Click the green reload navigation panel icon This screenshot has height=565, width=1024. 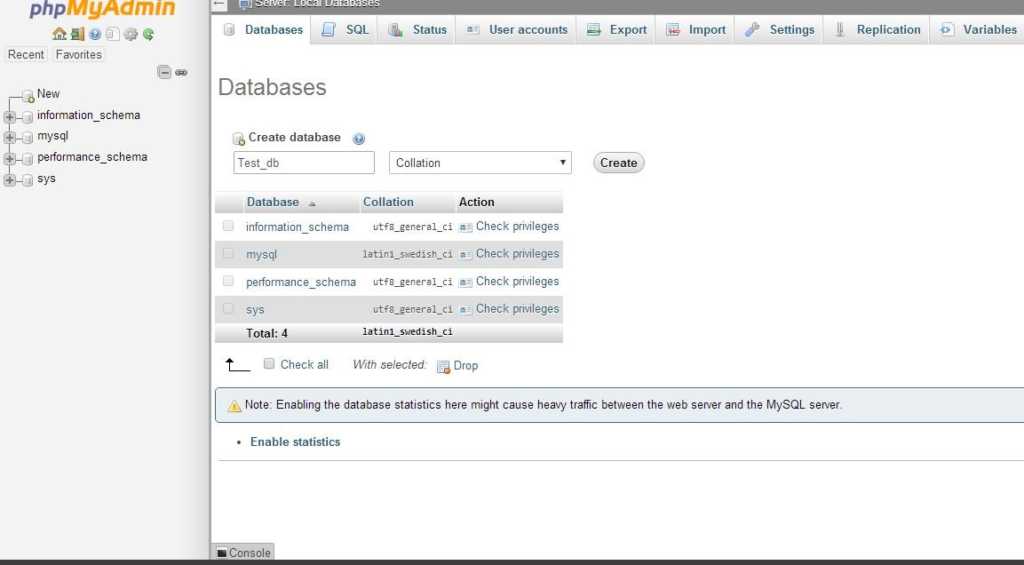pos(148,34)
